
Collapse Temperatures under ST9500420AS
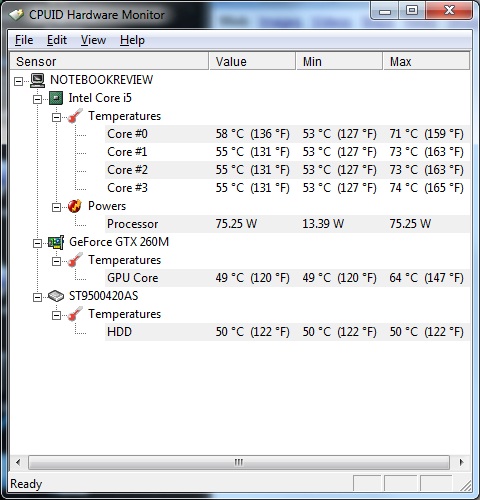click(x=57, y=315)
